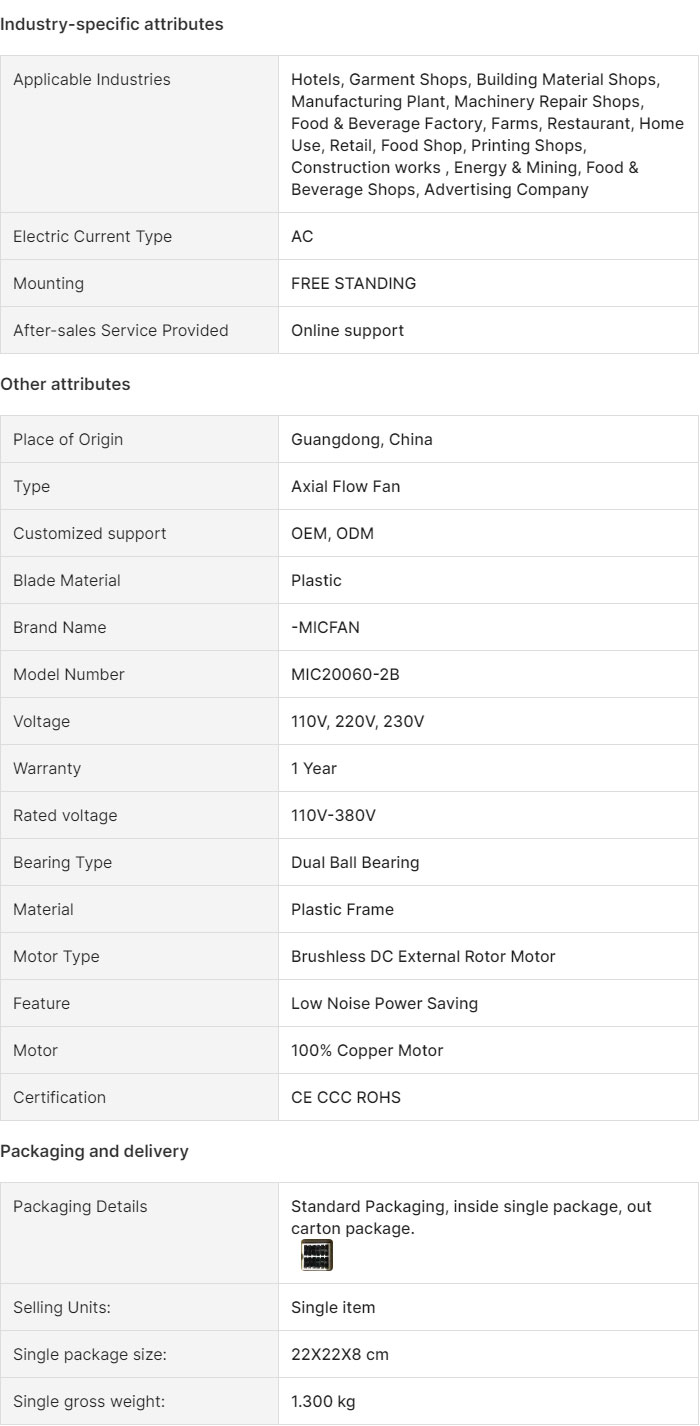Select the FREE STANDING mounting value
The height and width of the screenshot is (1426, 700).
(353, 284)
